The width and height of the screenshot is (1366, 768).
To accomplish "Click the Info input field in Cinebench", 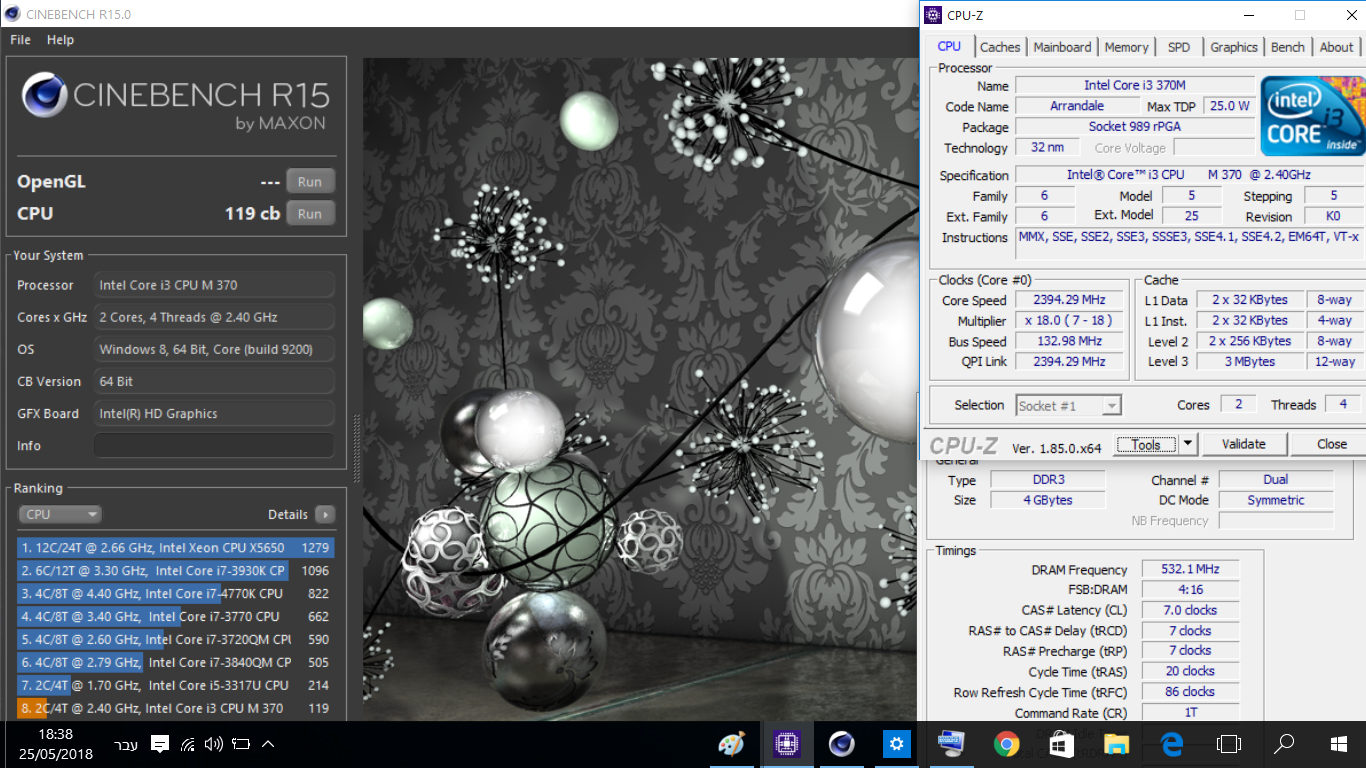I will pyautogui.click(x=214, y=445).
